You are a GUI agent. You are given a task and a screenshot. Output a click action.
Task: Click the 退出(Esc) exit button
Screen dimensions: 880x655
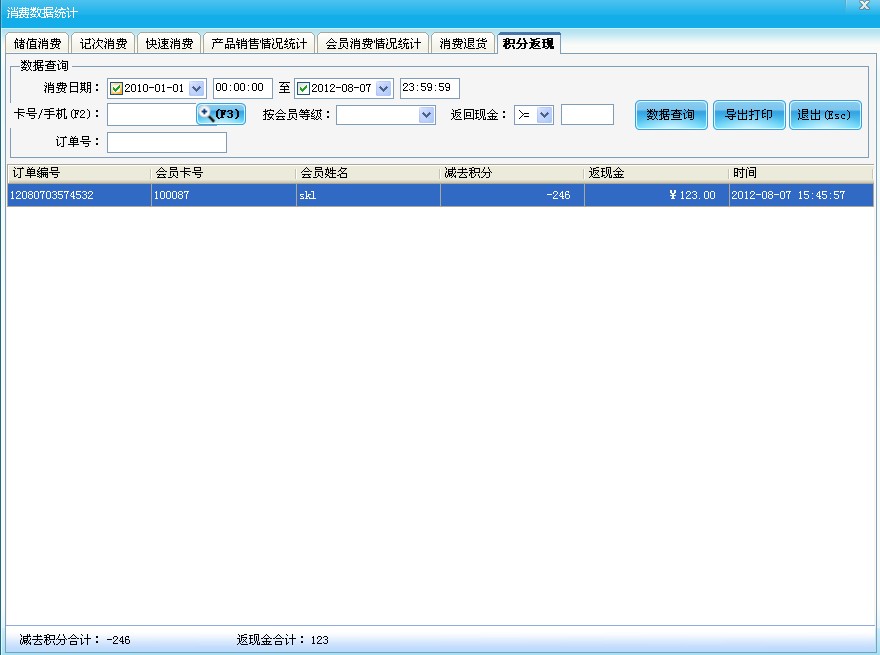[825, 114]
